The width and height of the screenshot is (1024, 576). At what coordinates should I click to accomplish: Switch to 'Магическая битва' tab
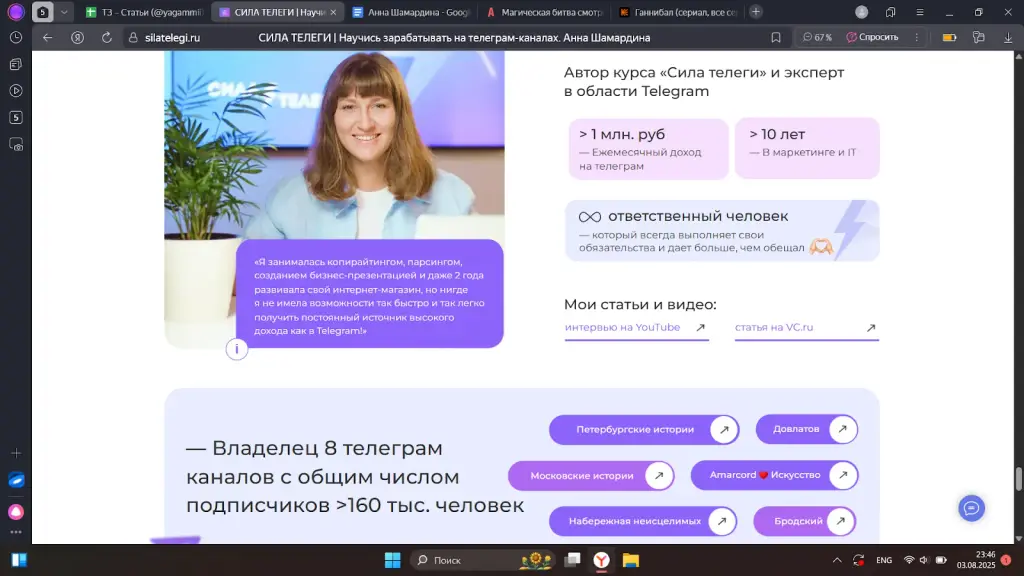click(544, 12)
